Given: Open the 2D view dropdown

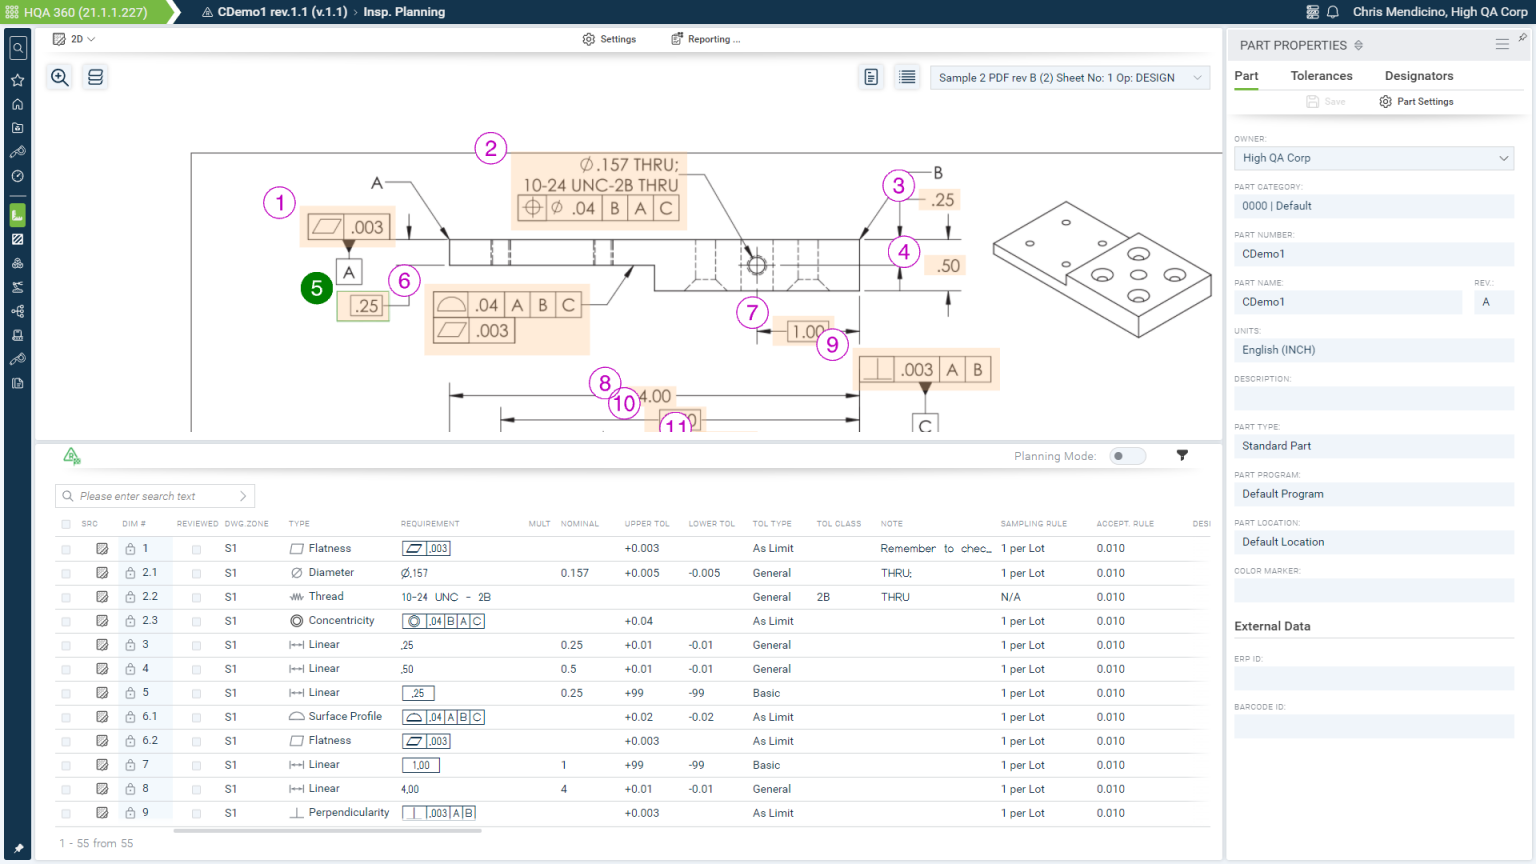Looking at the screenshot, I should click(x=72, y=38).
